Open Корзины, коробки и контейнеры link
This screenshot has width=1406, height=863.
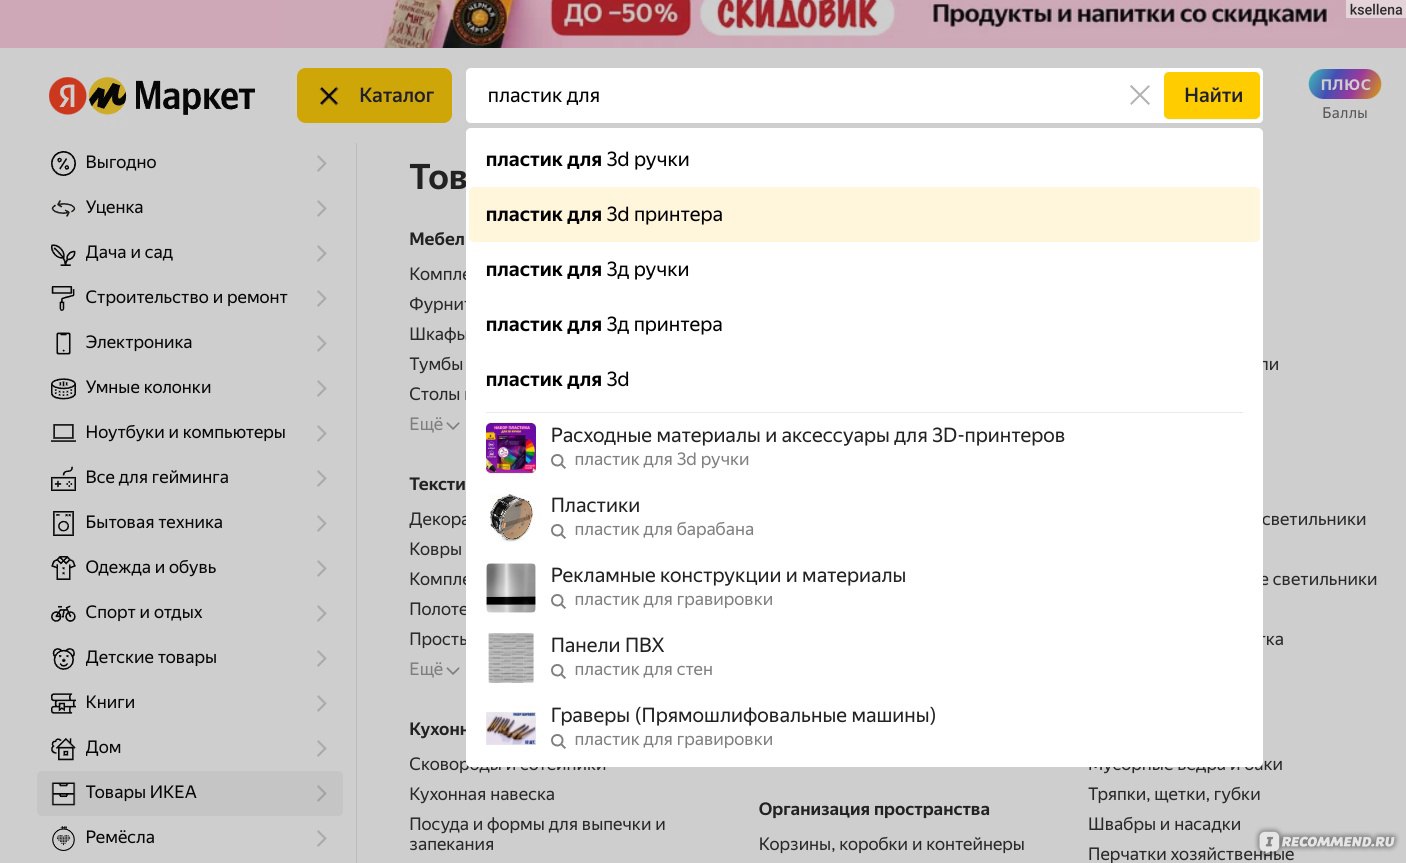tap(891, 844)
